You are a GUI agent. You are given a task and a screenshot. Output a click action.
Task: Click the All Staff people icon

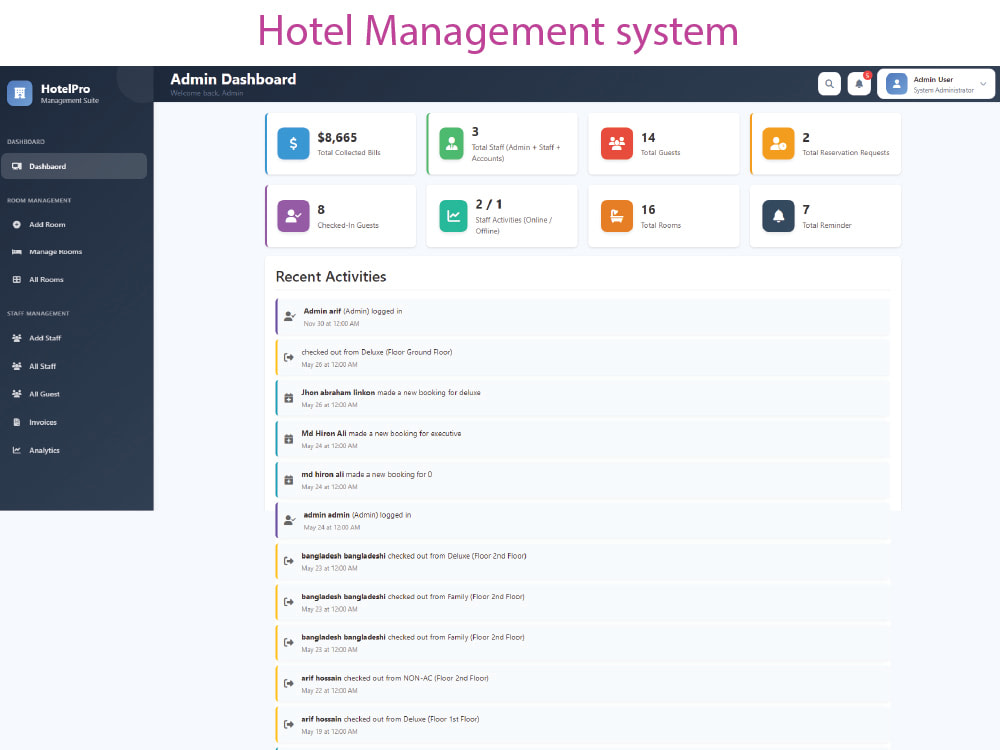(17, 366)
